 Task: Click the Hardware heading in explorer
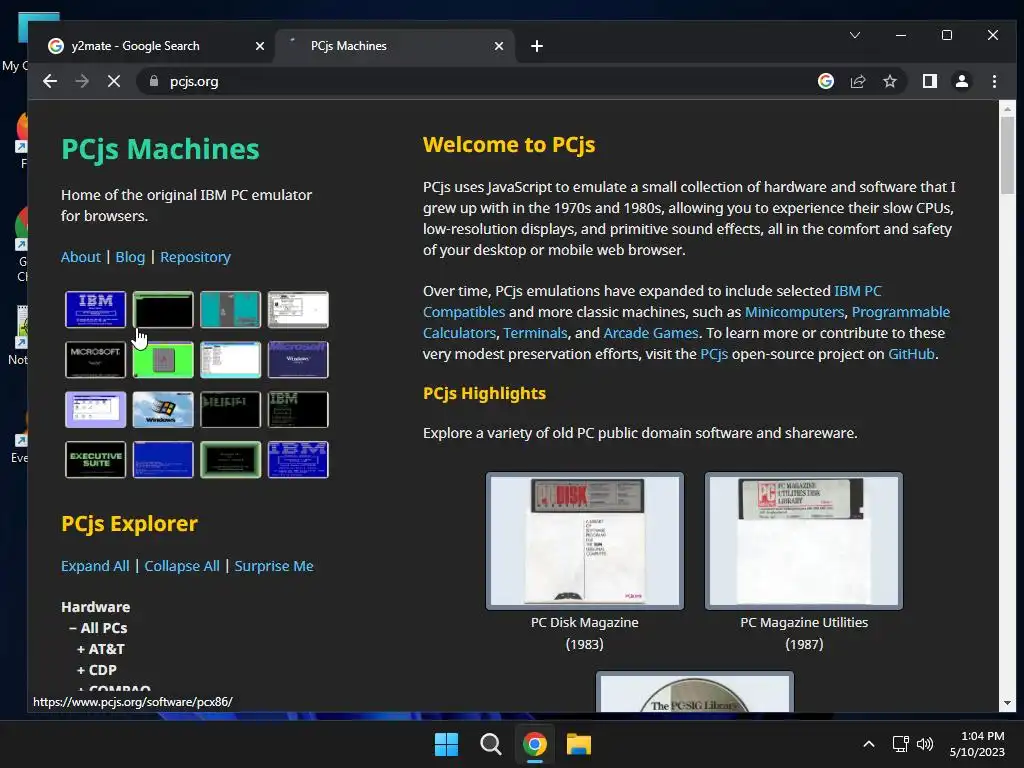coord(95,607)
